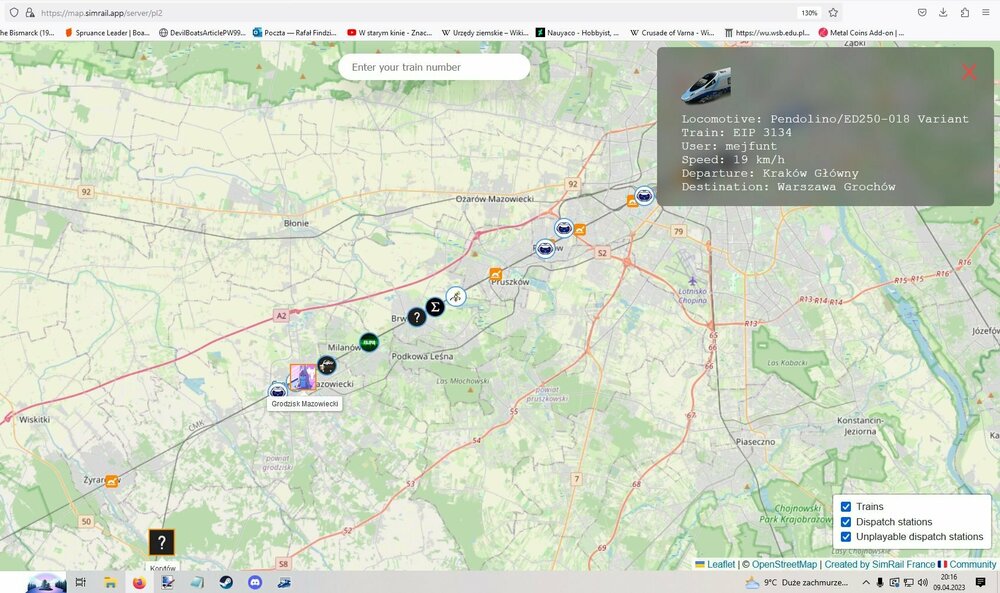The width and height of the screenshot is (1000, 593).
Task: Click the Sigma symbol train marker
Action: 435,306
